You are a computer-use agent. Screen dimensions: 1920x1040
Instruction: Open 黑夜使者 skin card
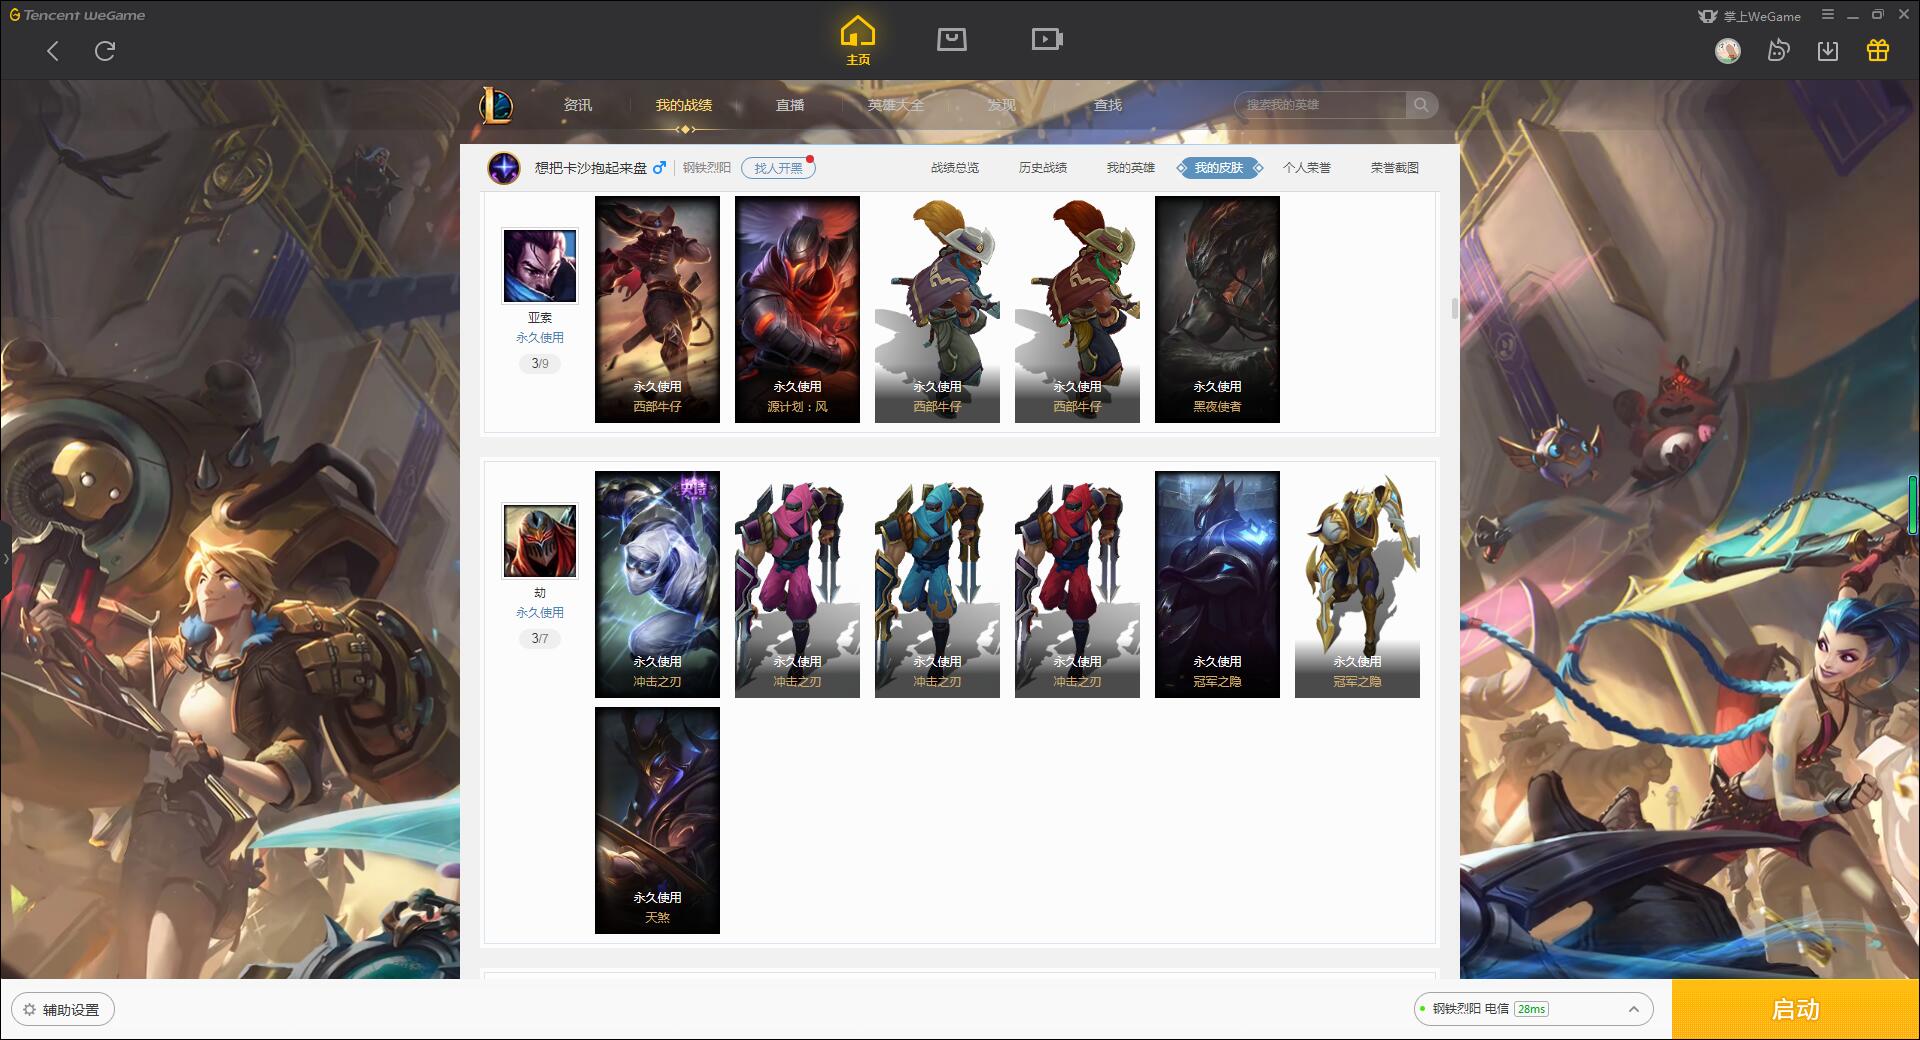click(x=1217, y=309)
